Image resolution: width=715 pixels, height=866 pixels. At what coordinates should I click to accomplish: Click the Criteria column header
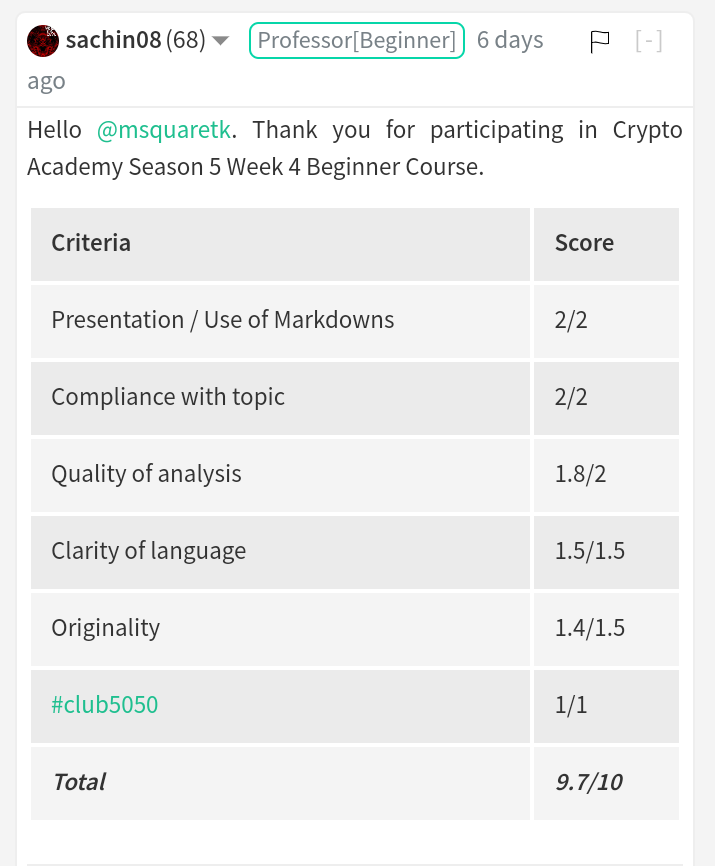tap(91, 243)
